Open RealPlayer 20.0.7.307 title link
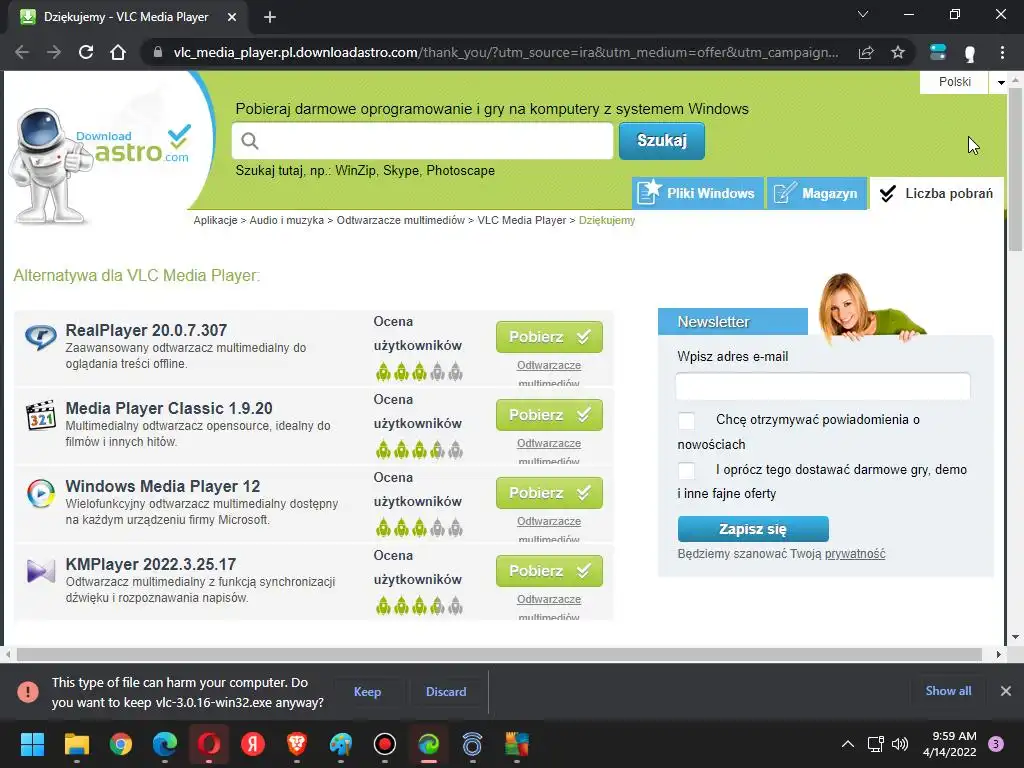This screenshot has width=1024, height=768. tap(146, 330)
